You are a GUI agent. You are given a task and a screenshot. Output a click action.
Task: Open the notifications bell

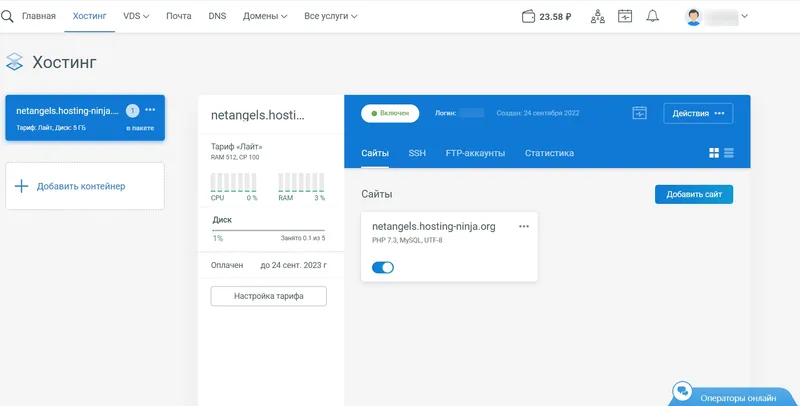(x=653, y=16)
